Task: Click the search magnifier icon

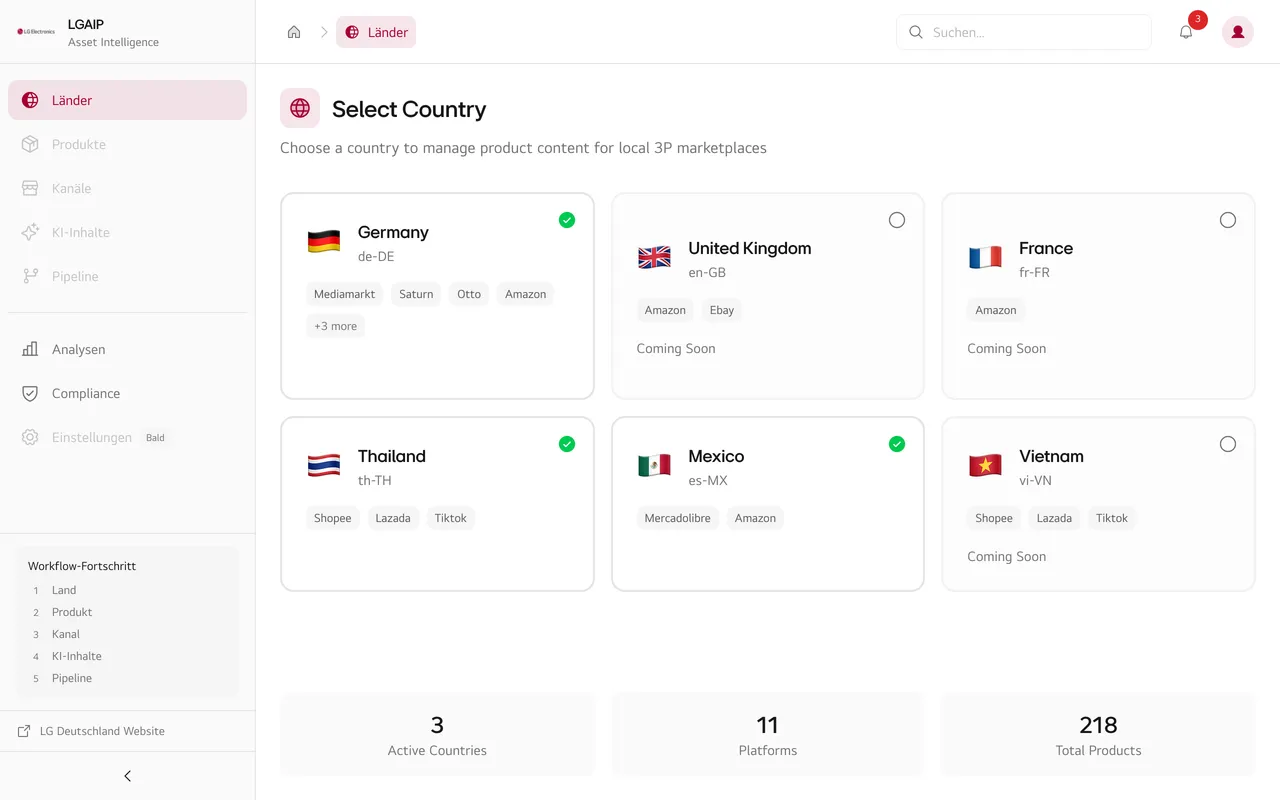Action: click(x=915, y=32)
